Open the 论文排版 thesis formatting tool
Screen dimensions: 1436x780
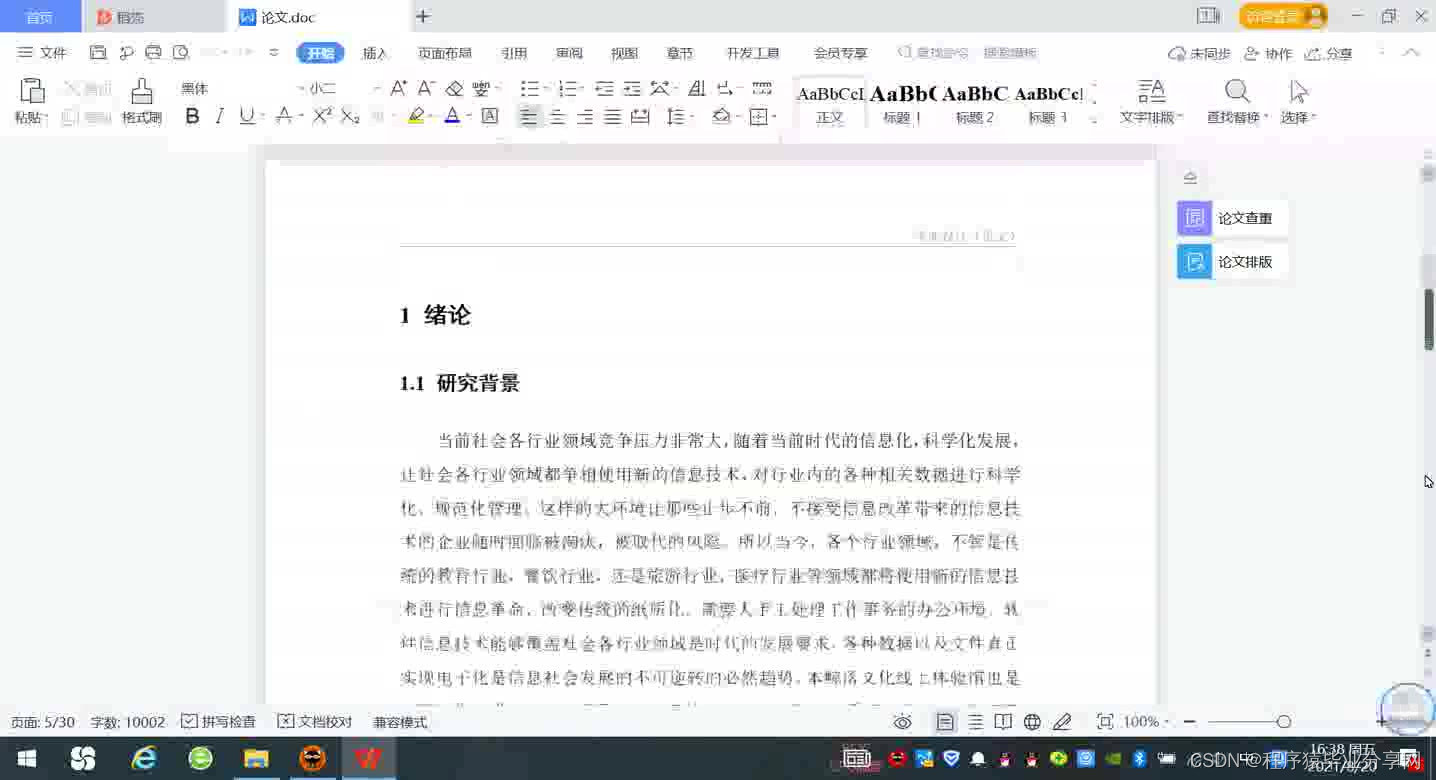coord(1232,262)
